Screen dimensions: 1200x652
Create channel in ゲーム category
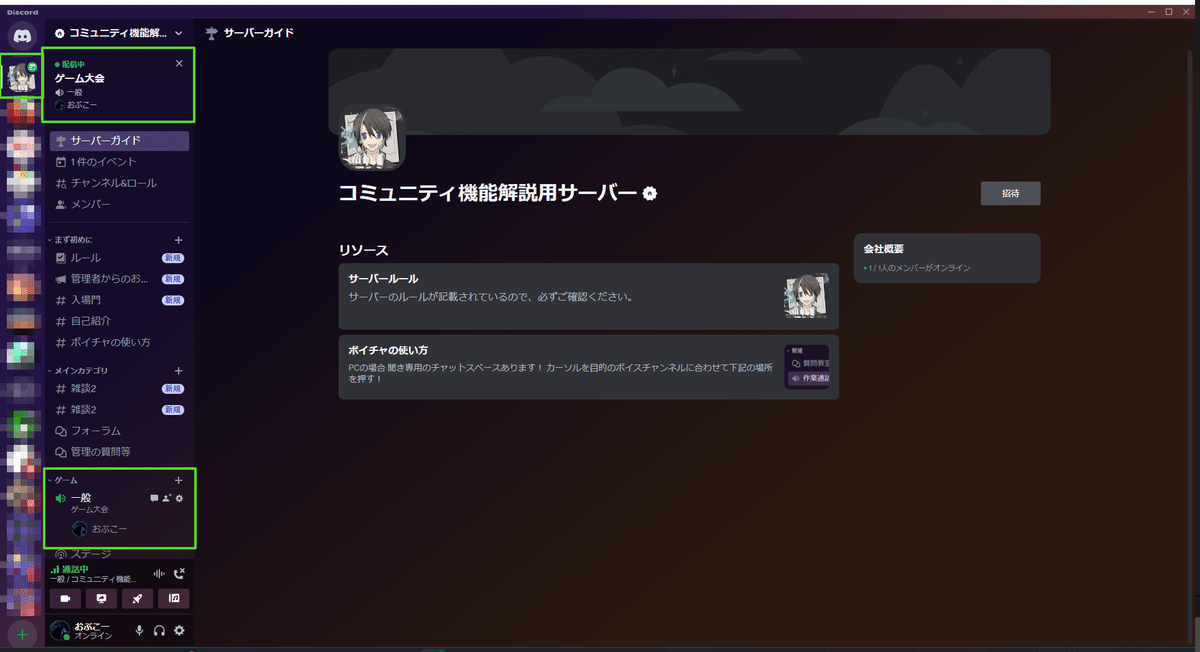[x=179, y=480]
